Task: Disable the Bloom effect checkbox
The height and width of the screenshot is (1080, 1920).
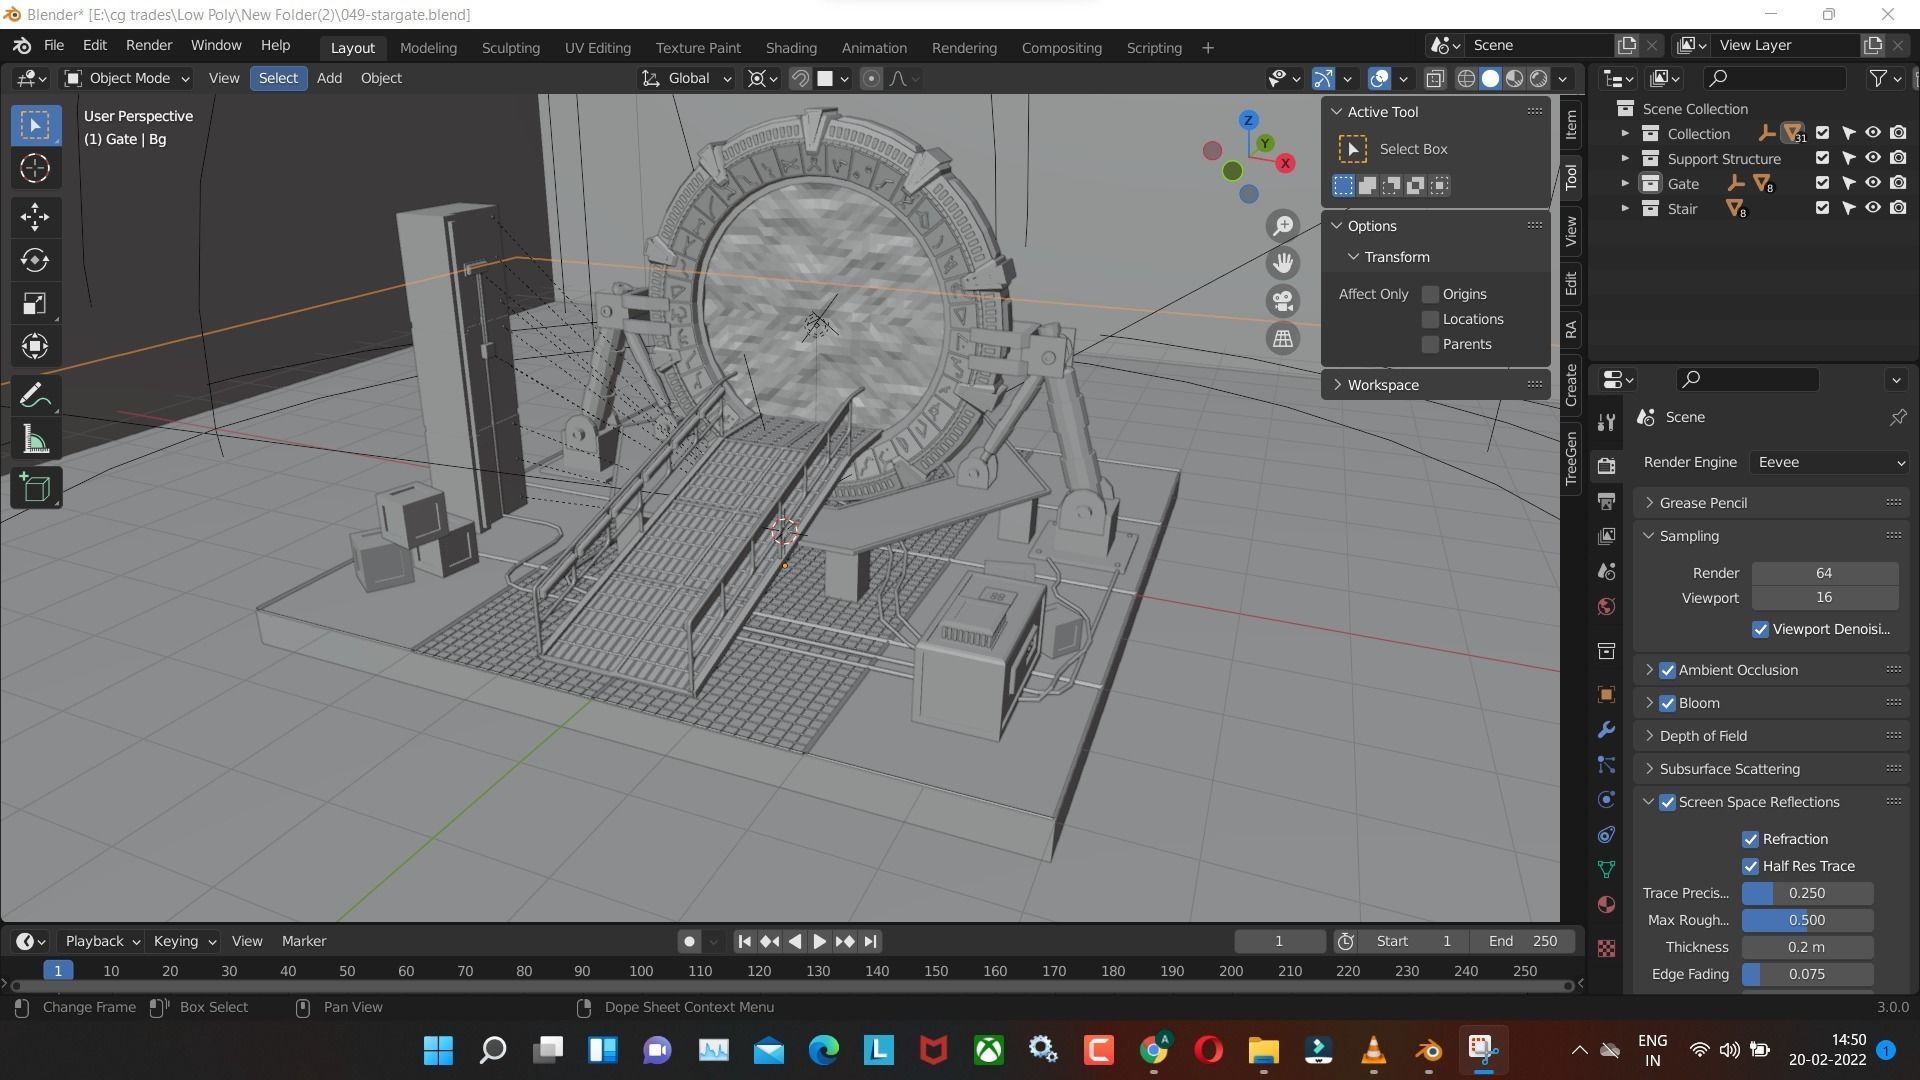Action: [1668, 703]
